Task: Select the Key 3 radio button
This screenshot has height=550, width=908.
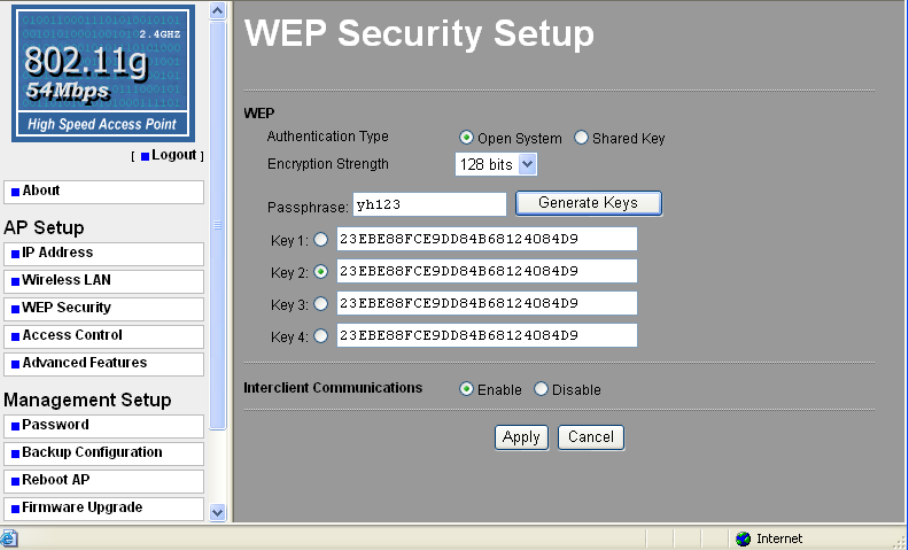Action: click(320, 304)
